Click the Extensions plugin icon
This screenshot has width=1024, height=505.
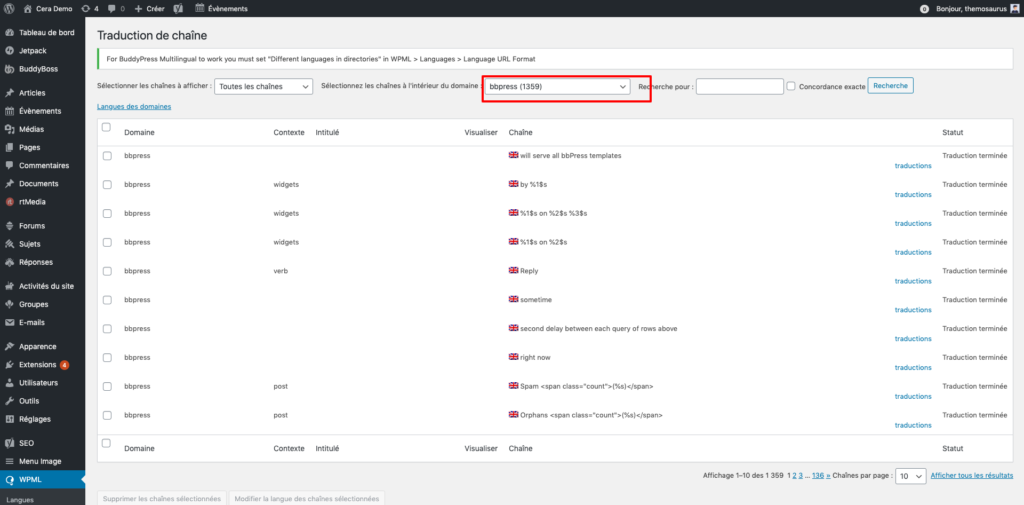click(9, 365)
